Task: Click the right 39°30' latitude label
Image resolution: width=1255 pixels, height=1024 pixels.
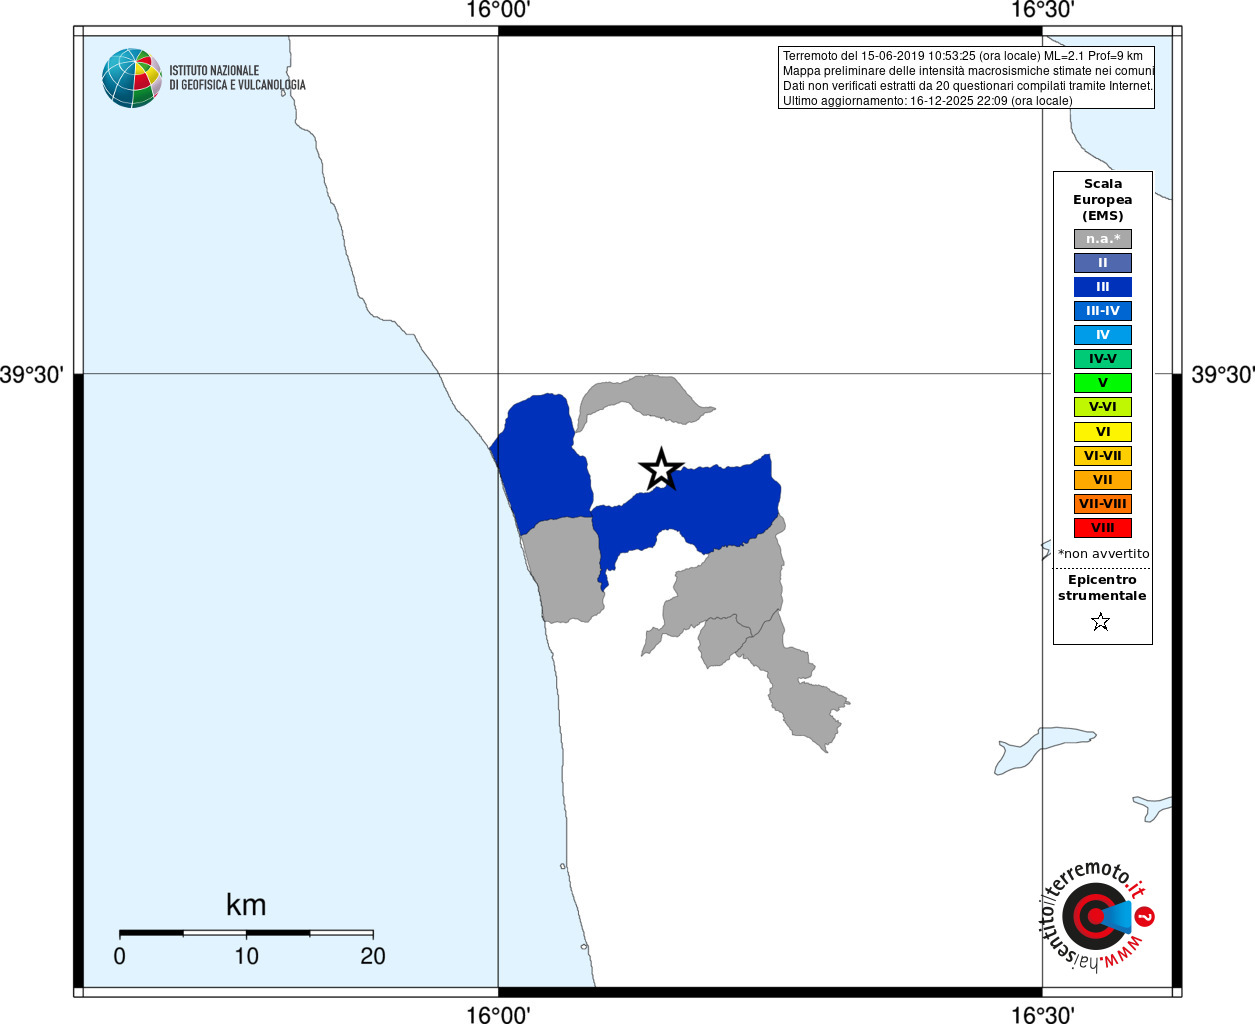Action: tap(1222, 375)
